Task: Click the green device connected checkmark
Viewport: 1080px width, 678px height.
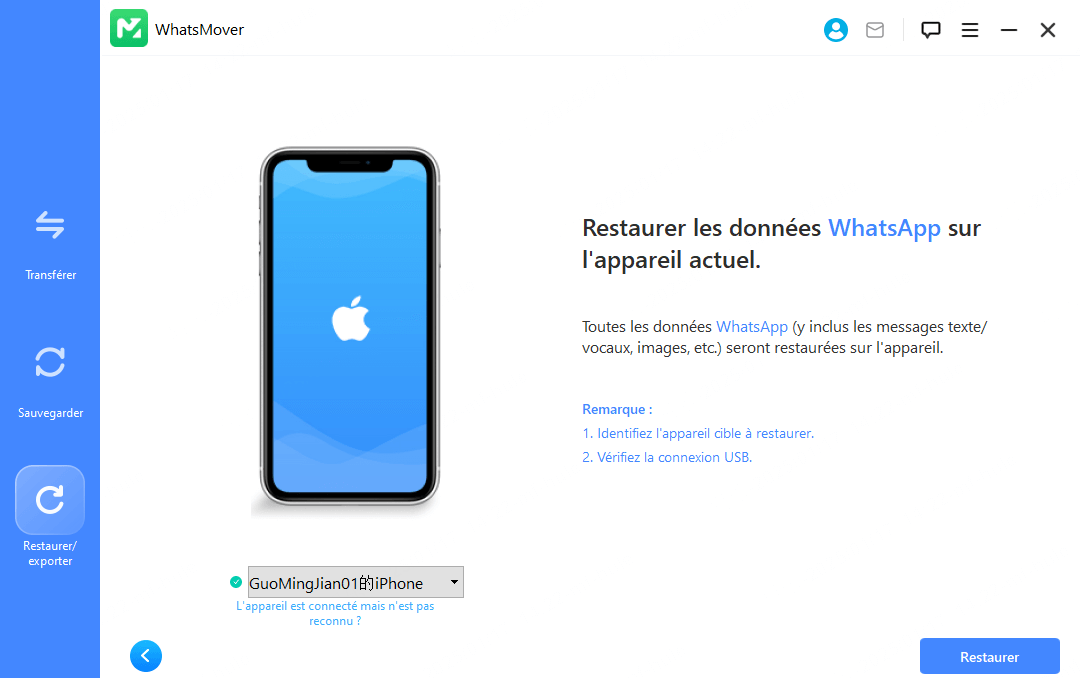Action: point(236,582)
